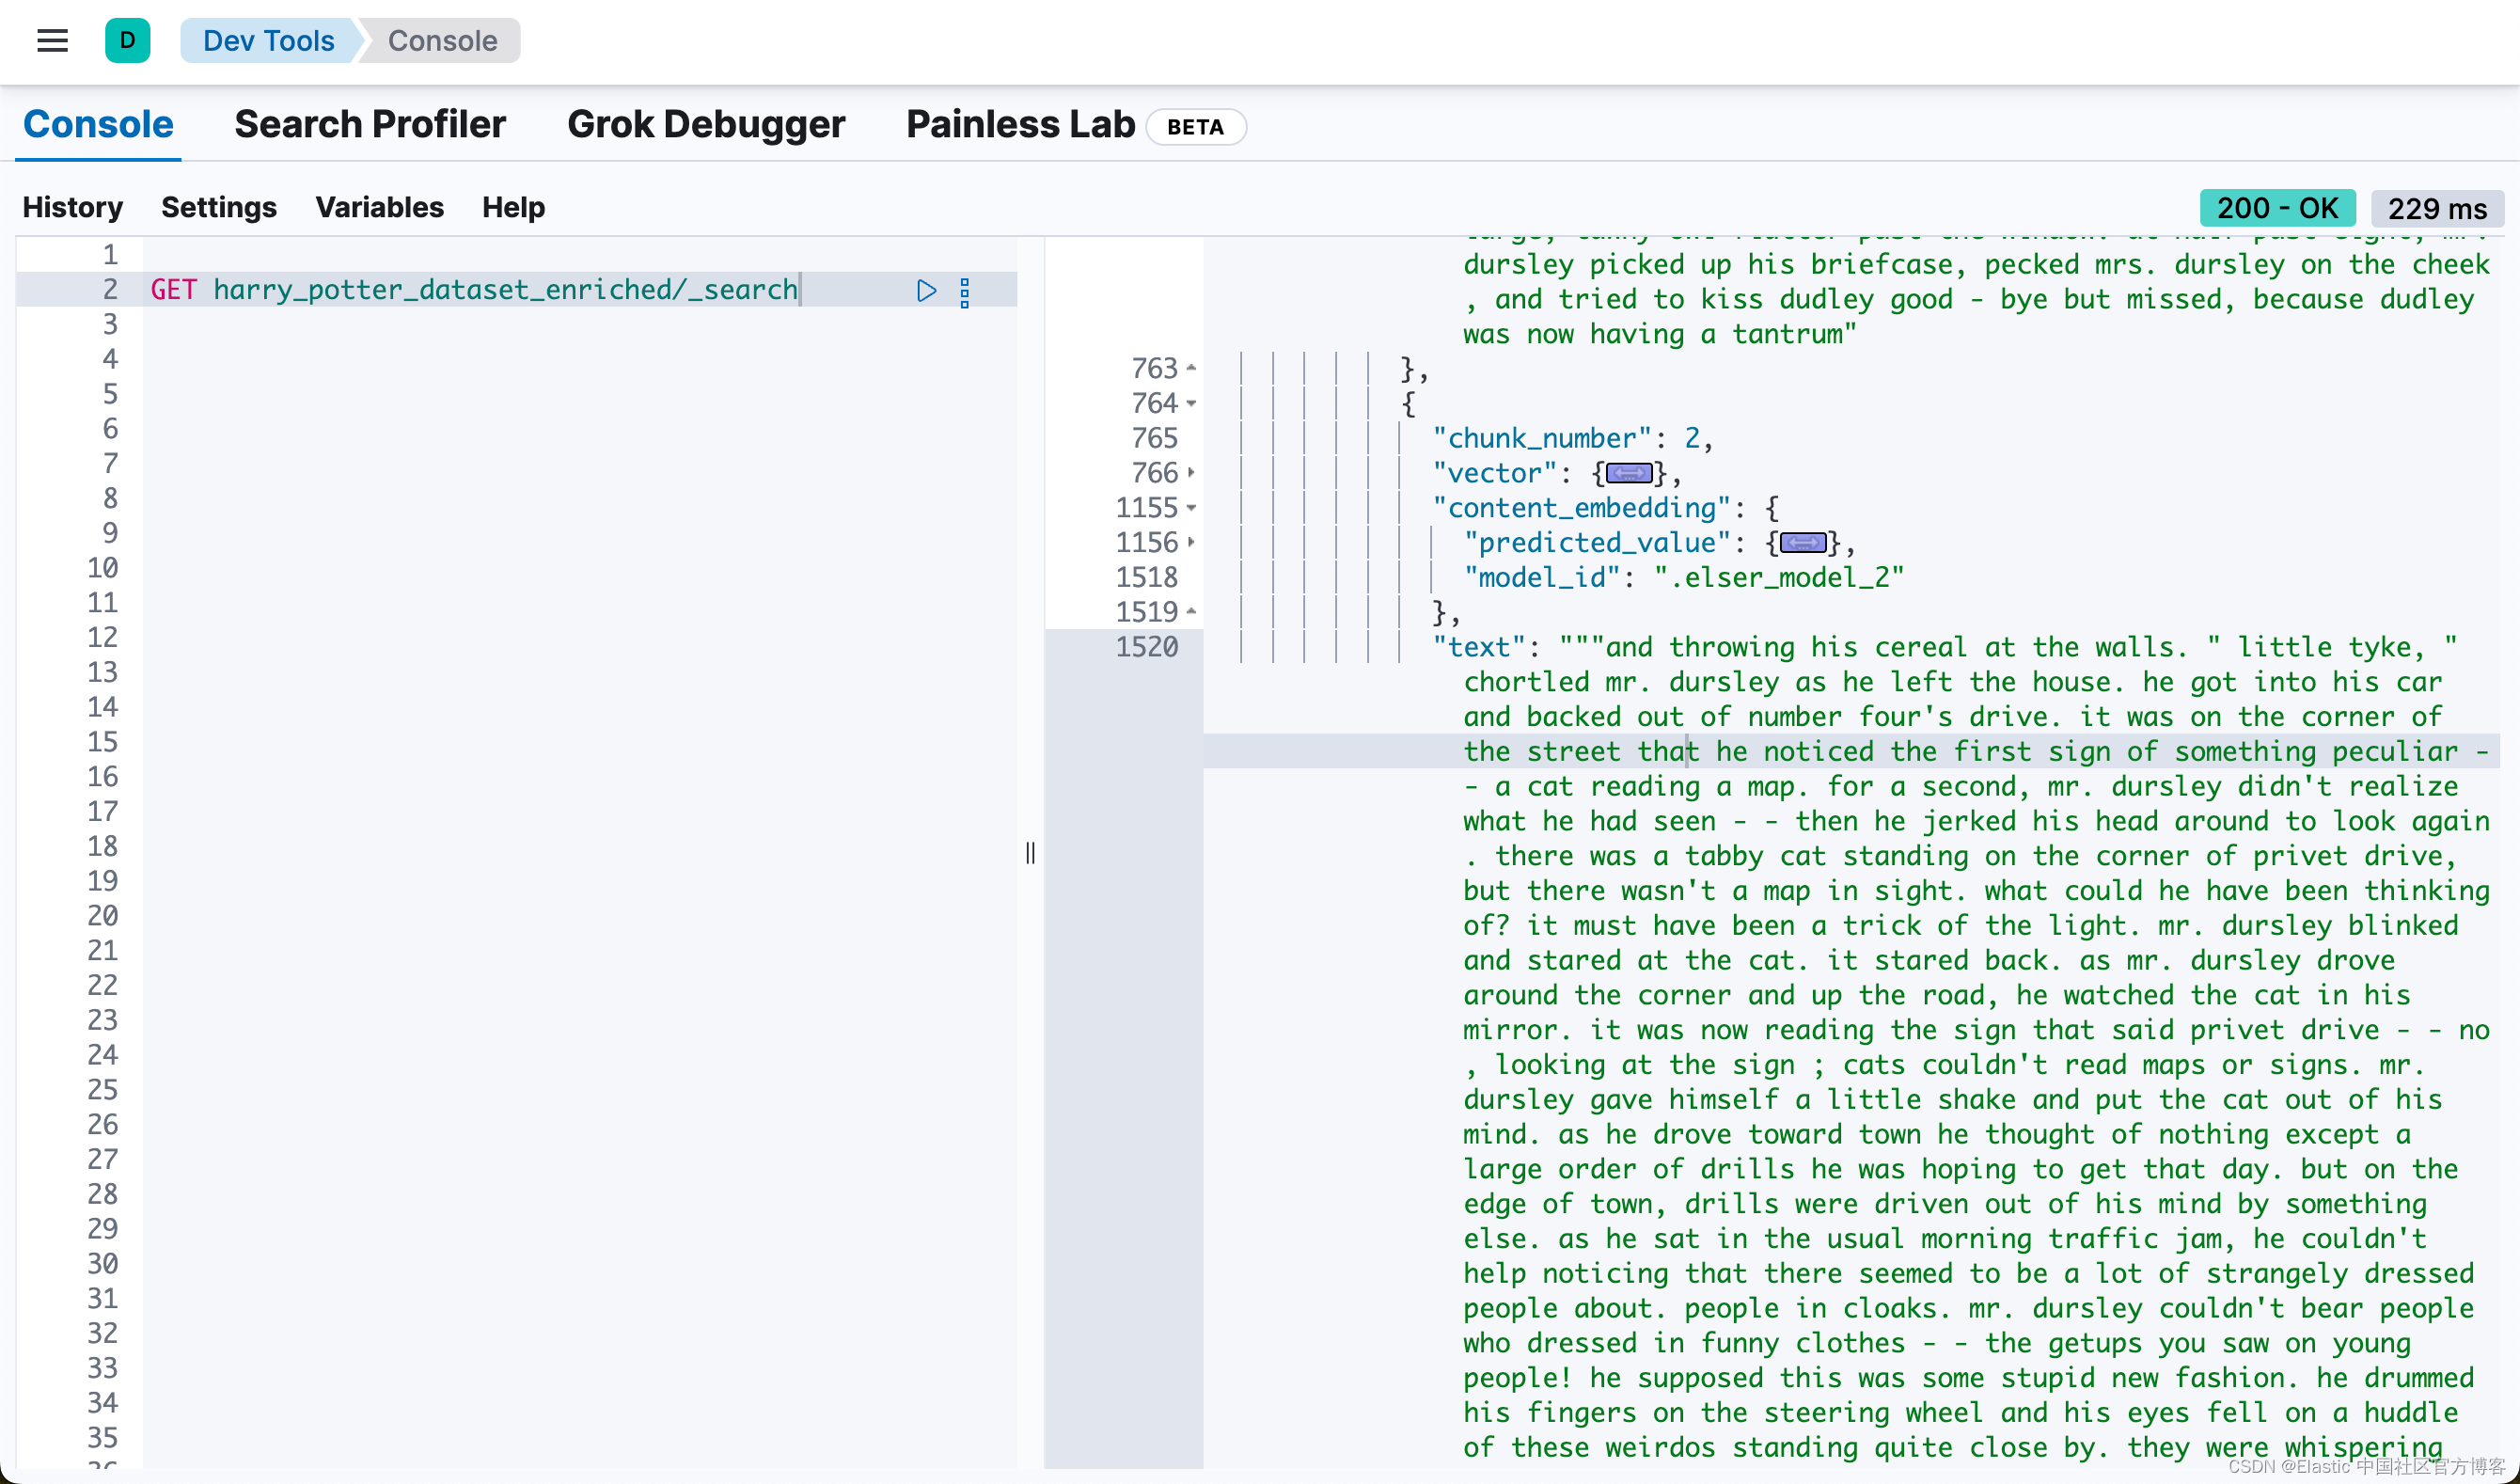Expand the collapsed vector object badge
Screen dimensions: 2520x1484
1630,473
